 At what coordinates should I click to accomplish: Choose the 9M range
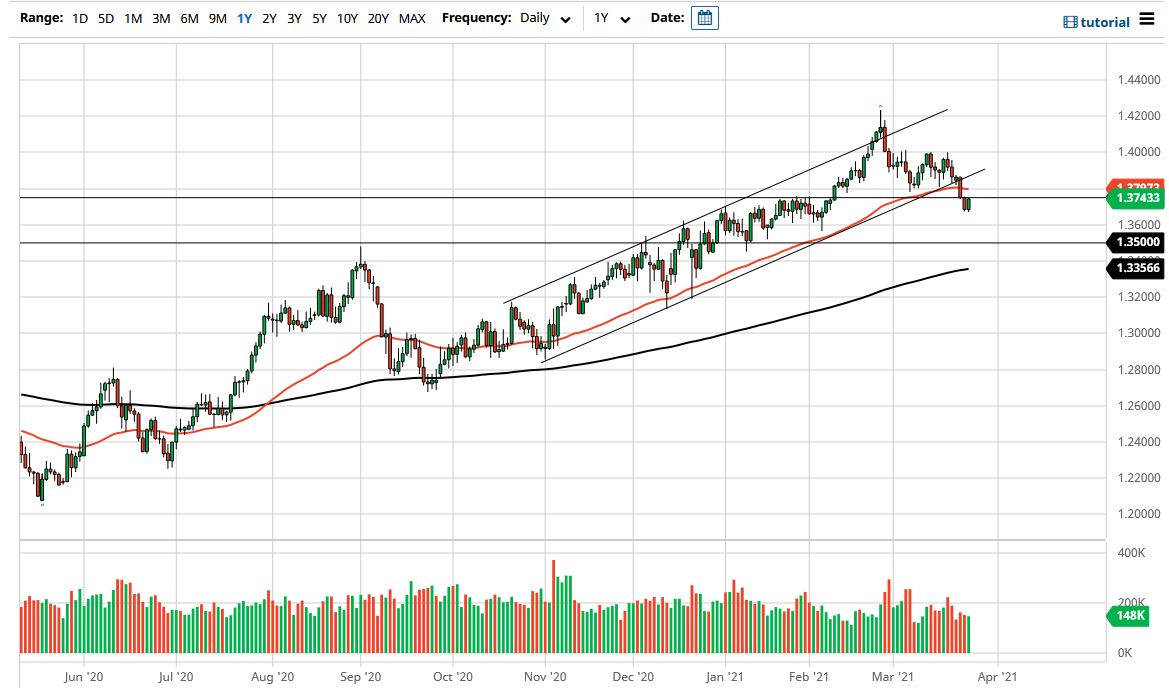pos(216,18)
